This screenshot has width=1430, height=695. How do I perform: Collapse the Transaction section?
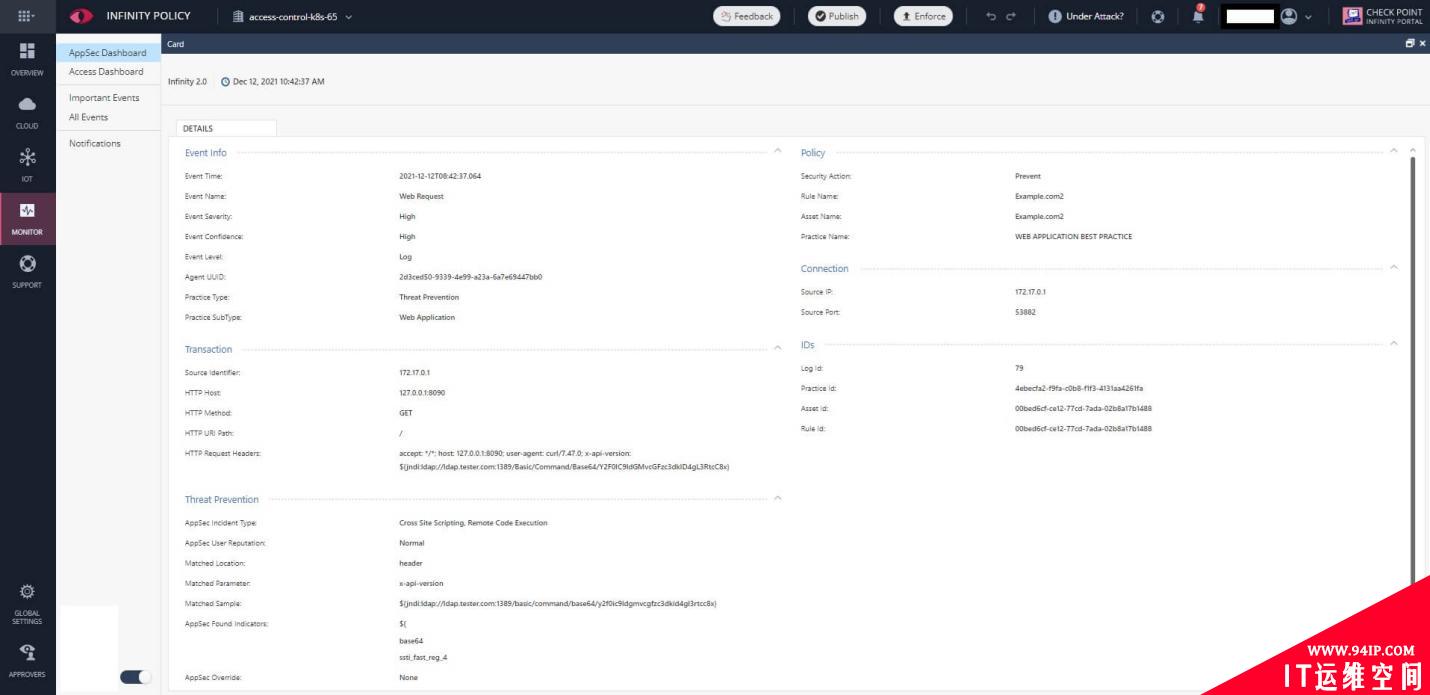click(778, 348)
